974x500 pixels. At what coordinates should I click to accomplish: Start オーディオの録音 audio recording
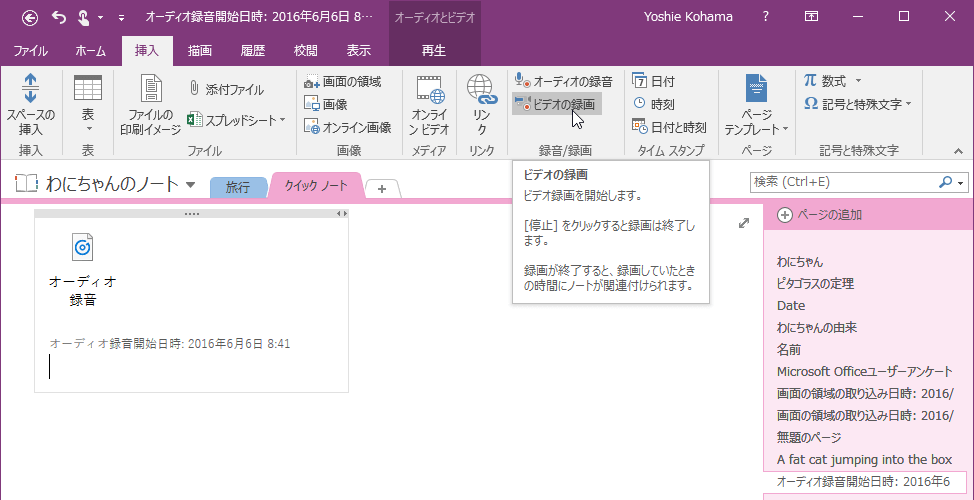(x=564, y=81)
